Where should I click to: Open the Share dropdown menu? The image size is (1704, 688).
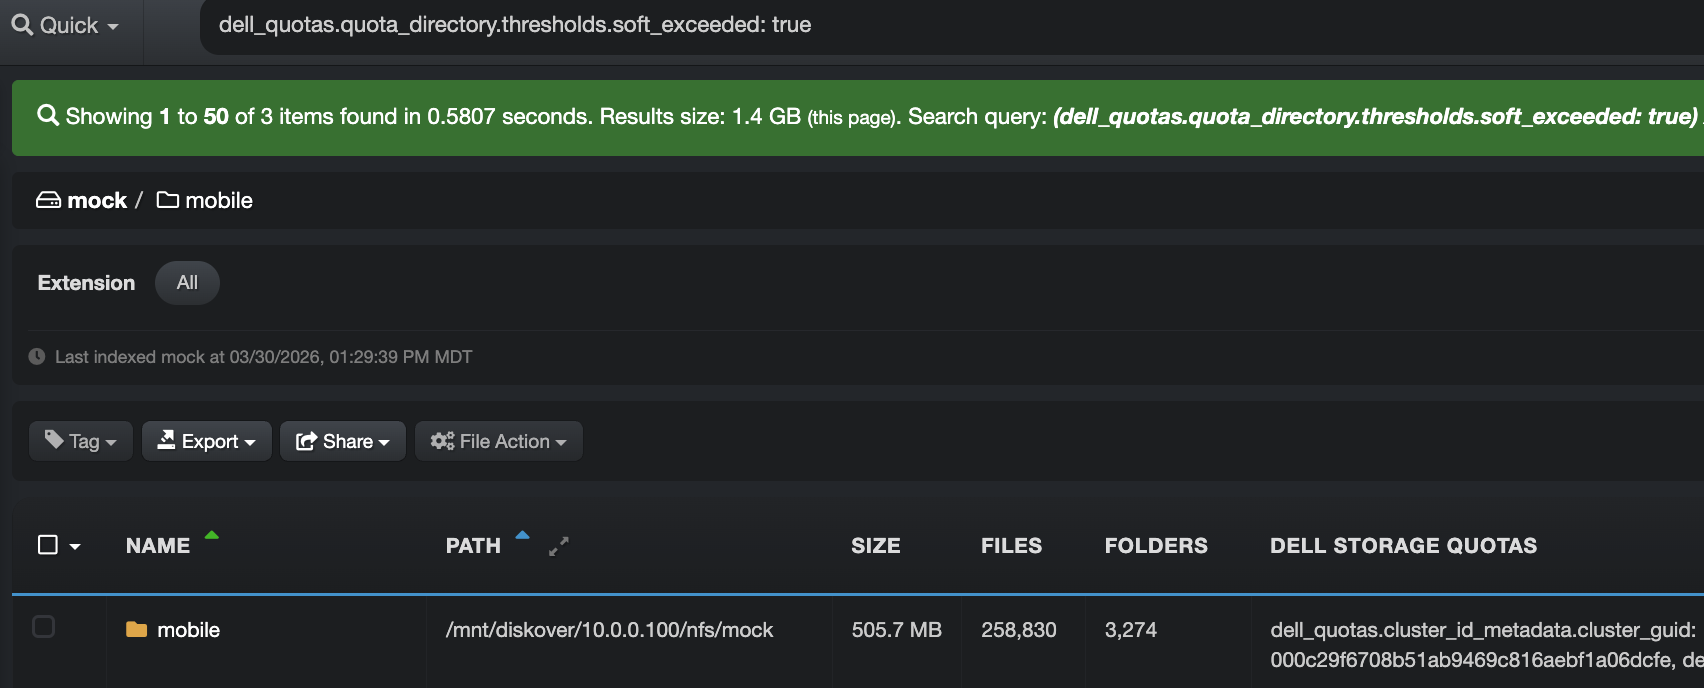343,441
